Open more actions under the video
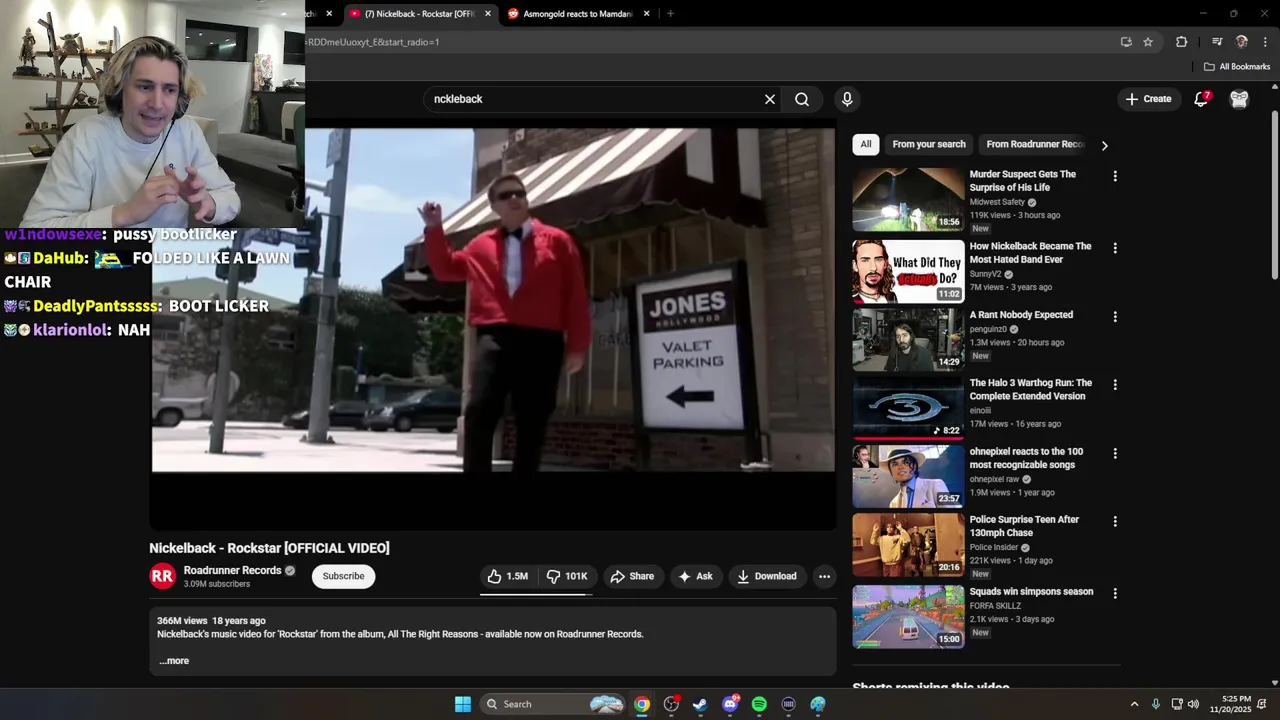The height and width of the screenshot is (720, 1280). coord(824,576)
